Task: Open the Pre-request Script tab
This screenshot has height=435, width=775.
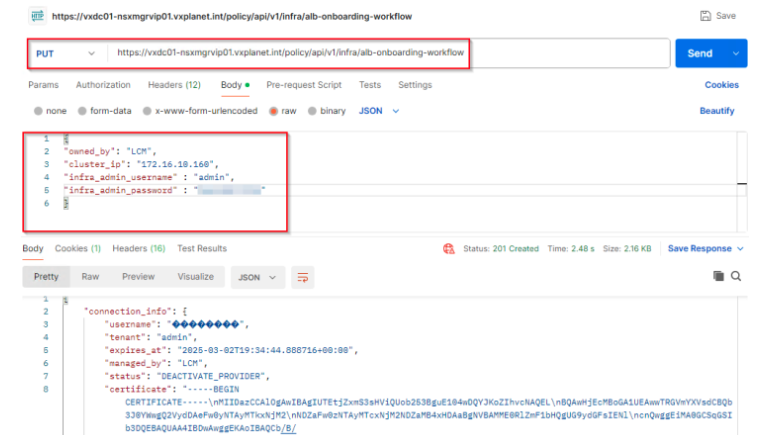Action: [x=304, y=85]
